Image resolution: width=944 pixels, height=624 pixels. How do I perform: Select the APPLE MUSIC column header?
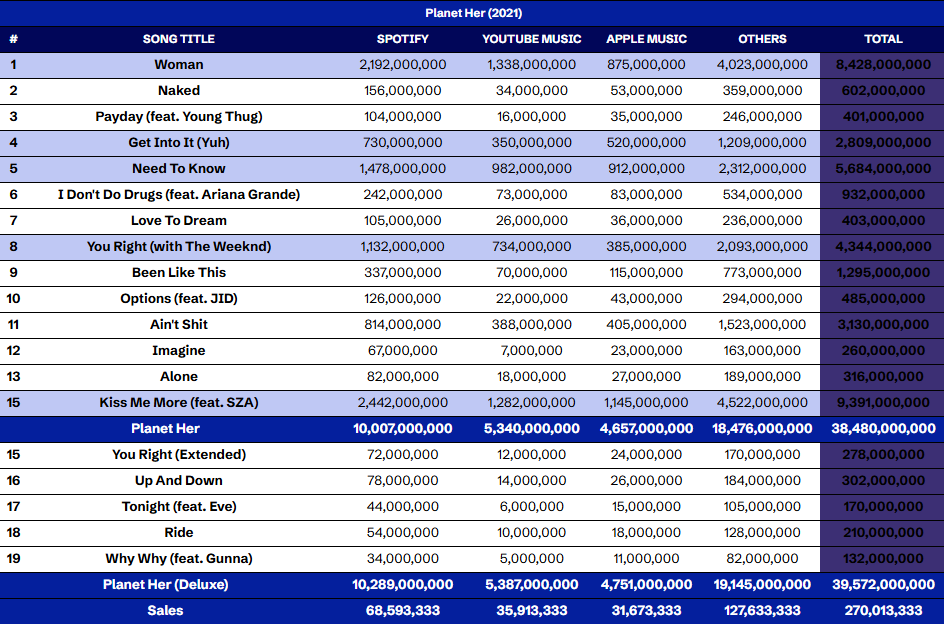(x=647, y=39)
